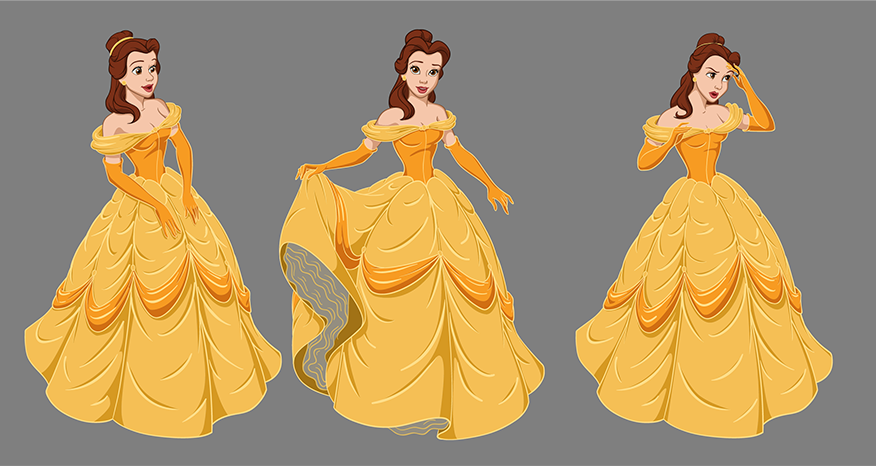
Task: Select the figure touching her forehead
Action: pyautogui.click(x=704, y=235)
